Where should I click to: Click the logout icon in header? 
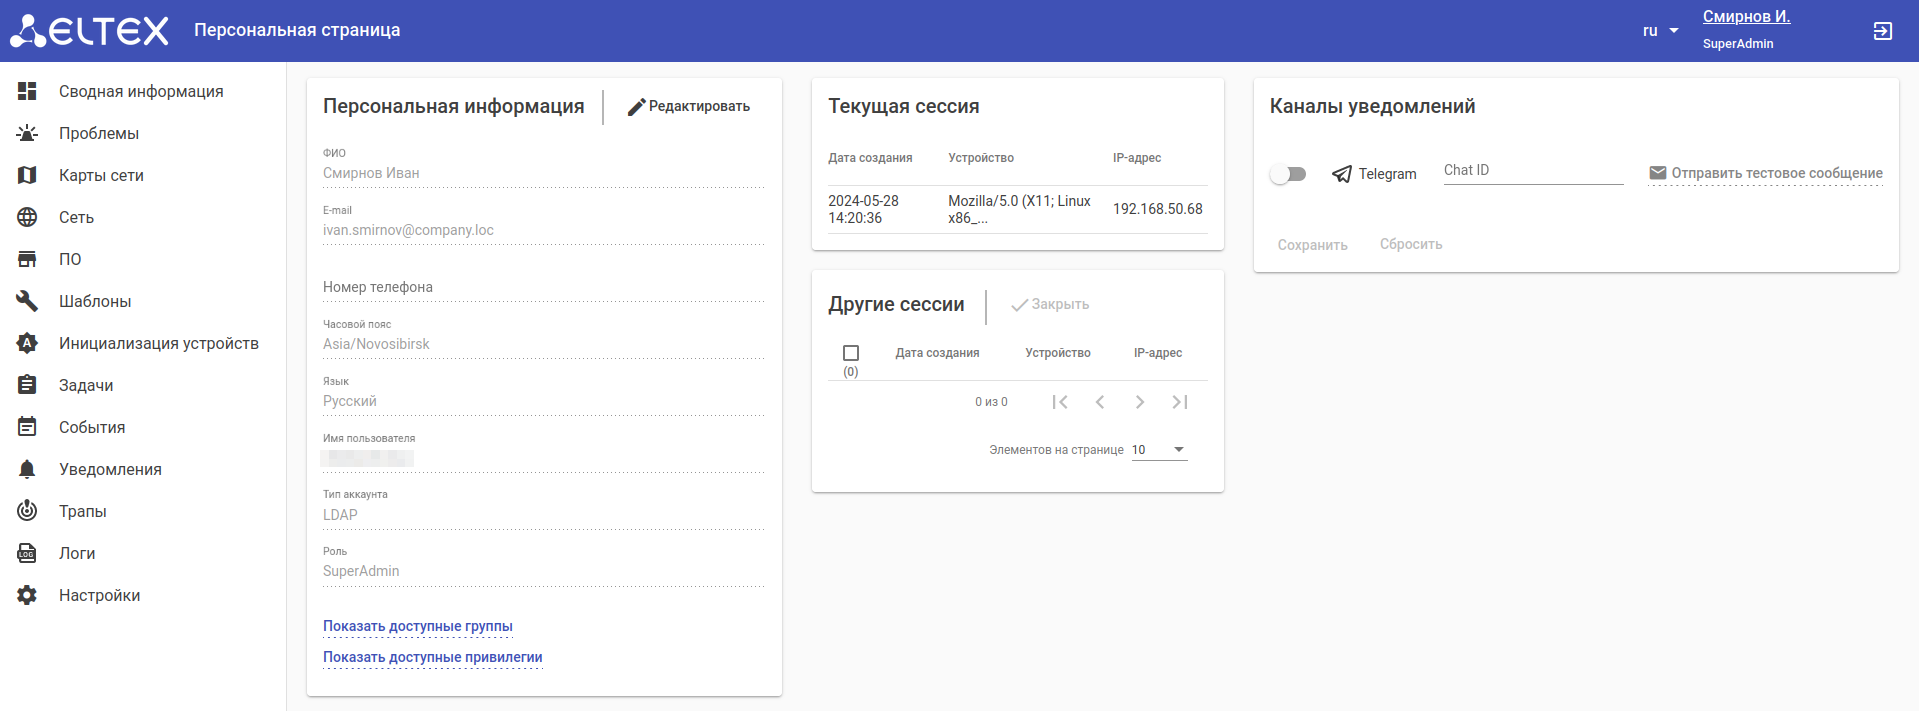1882,31
